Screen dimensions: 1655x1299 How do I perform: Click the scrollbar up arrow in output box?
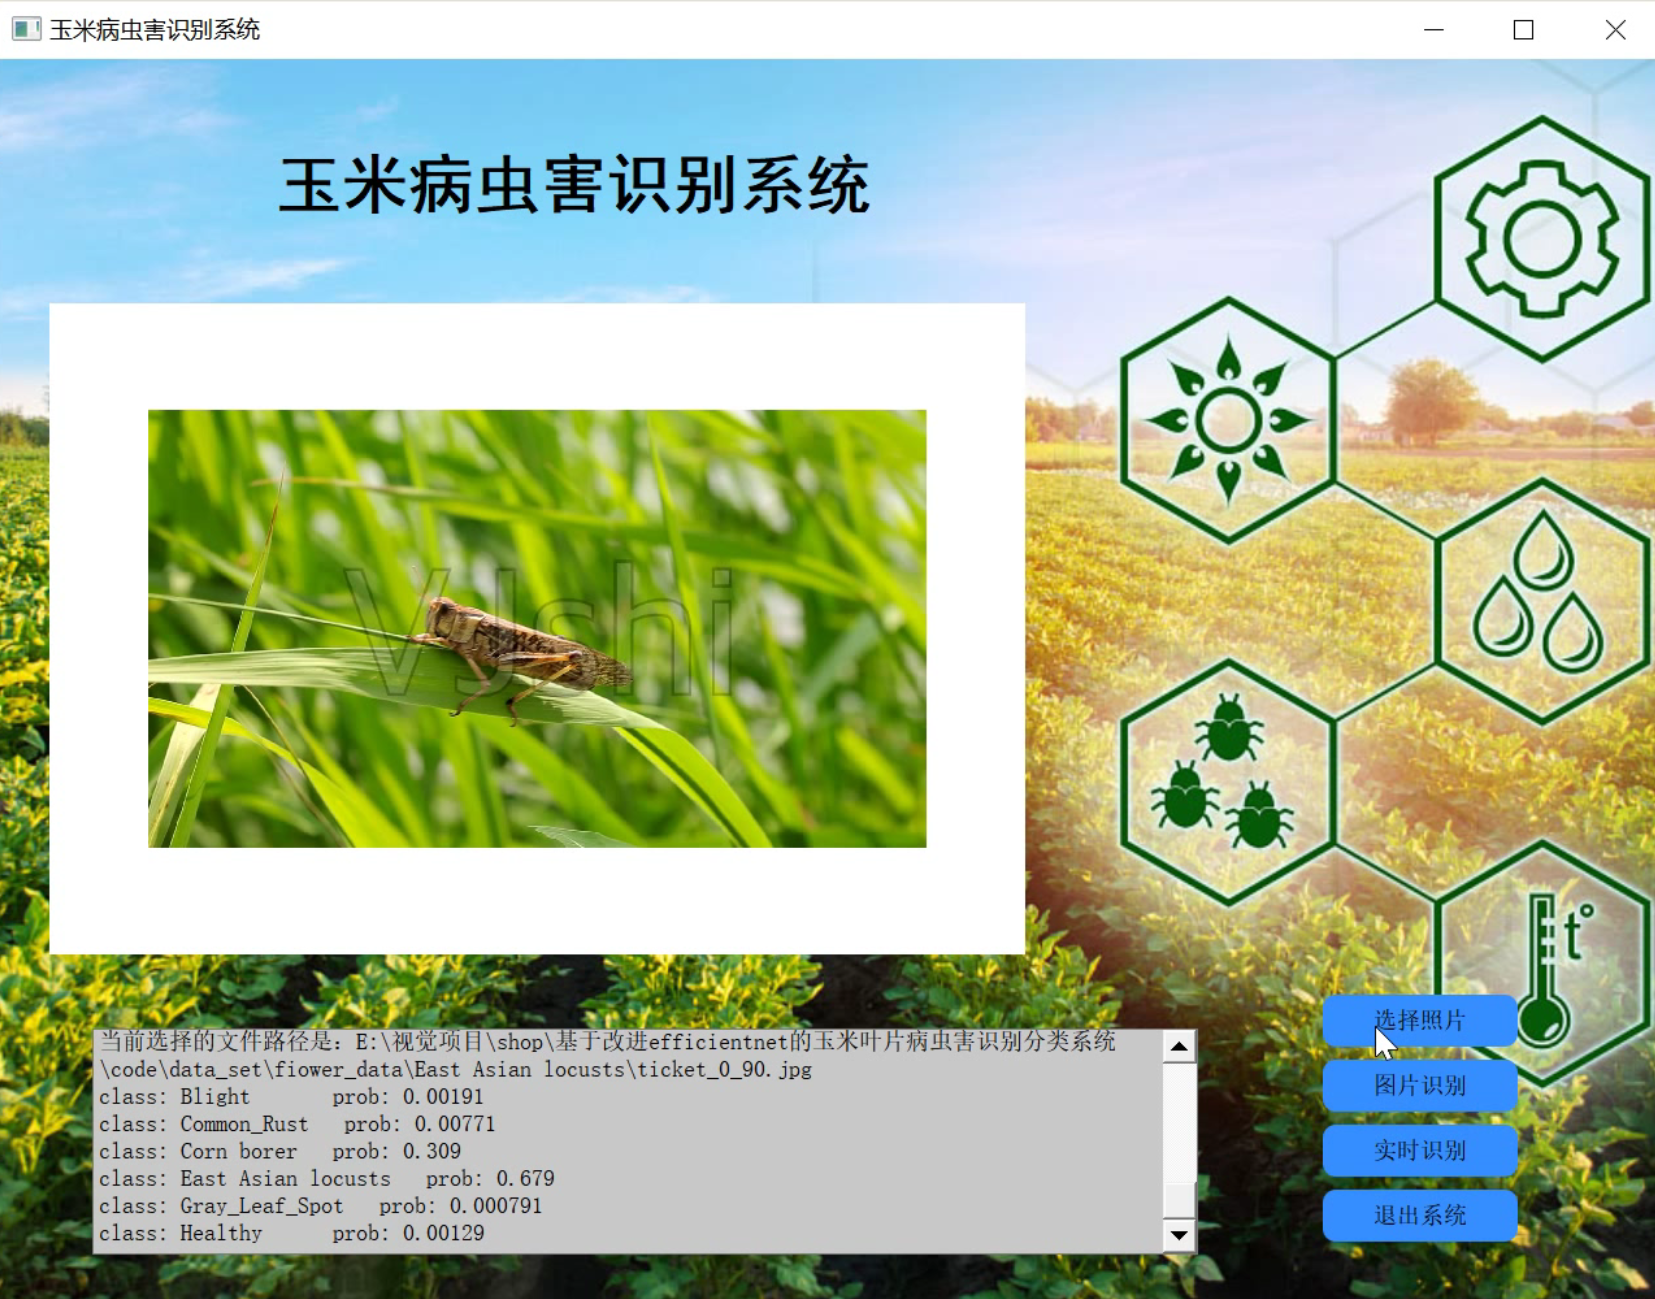1179,1047
